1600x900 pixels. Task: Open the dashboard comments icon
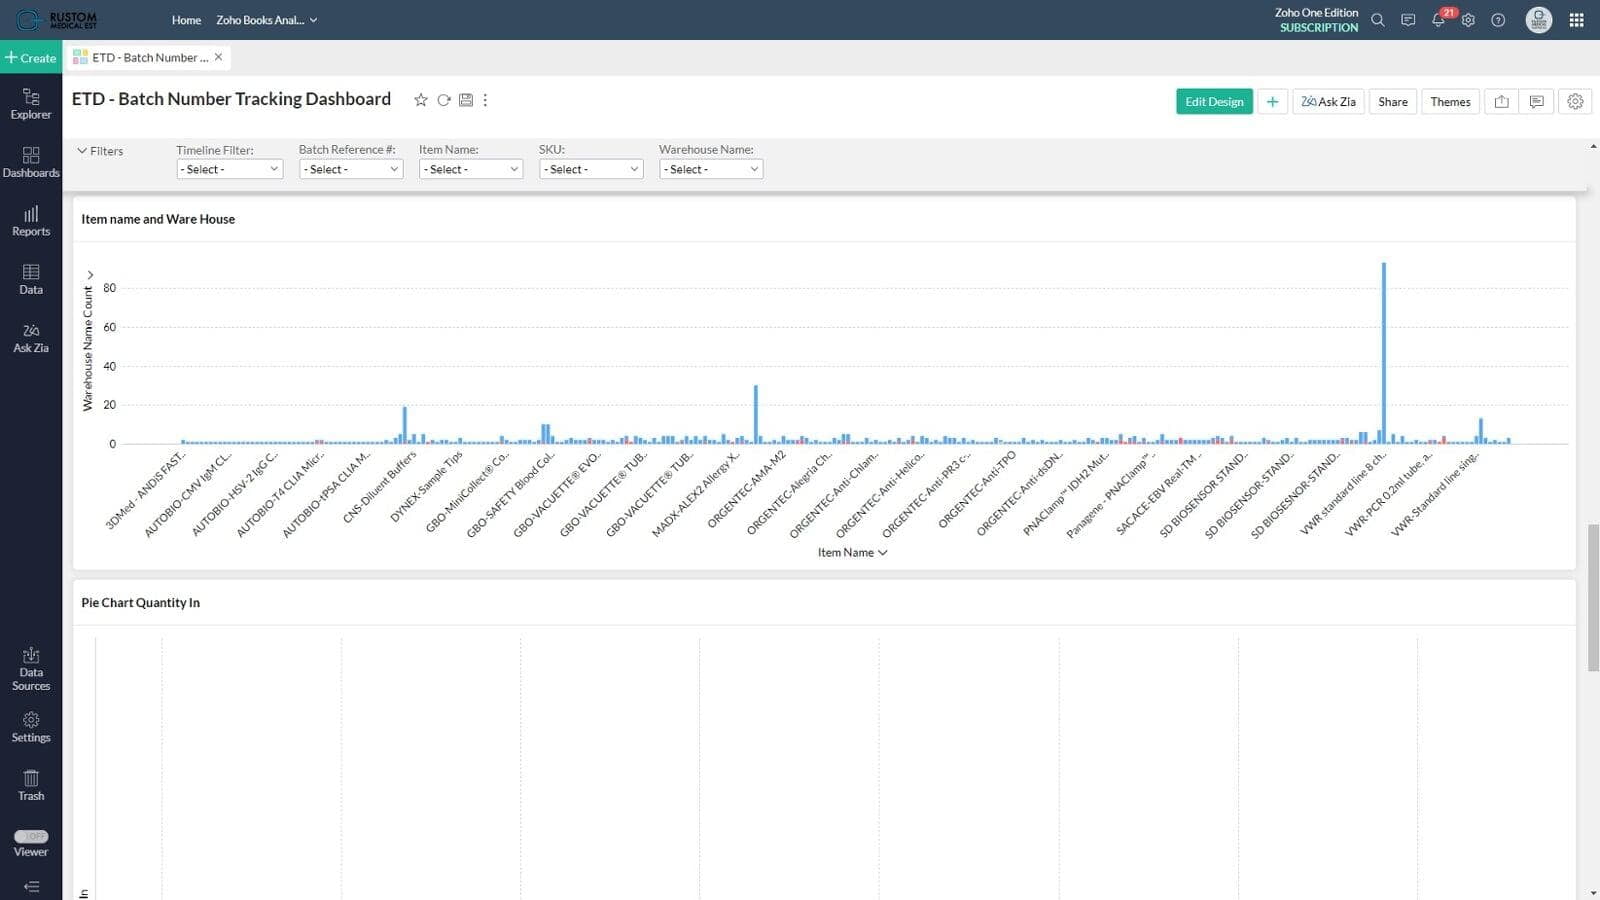(x=1537, y=101)
